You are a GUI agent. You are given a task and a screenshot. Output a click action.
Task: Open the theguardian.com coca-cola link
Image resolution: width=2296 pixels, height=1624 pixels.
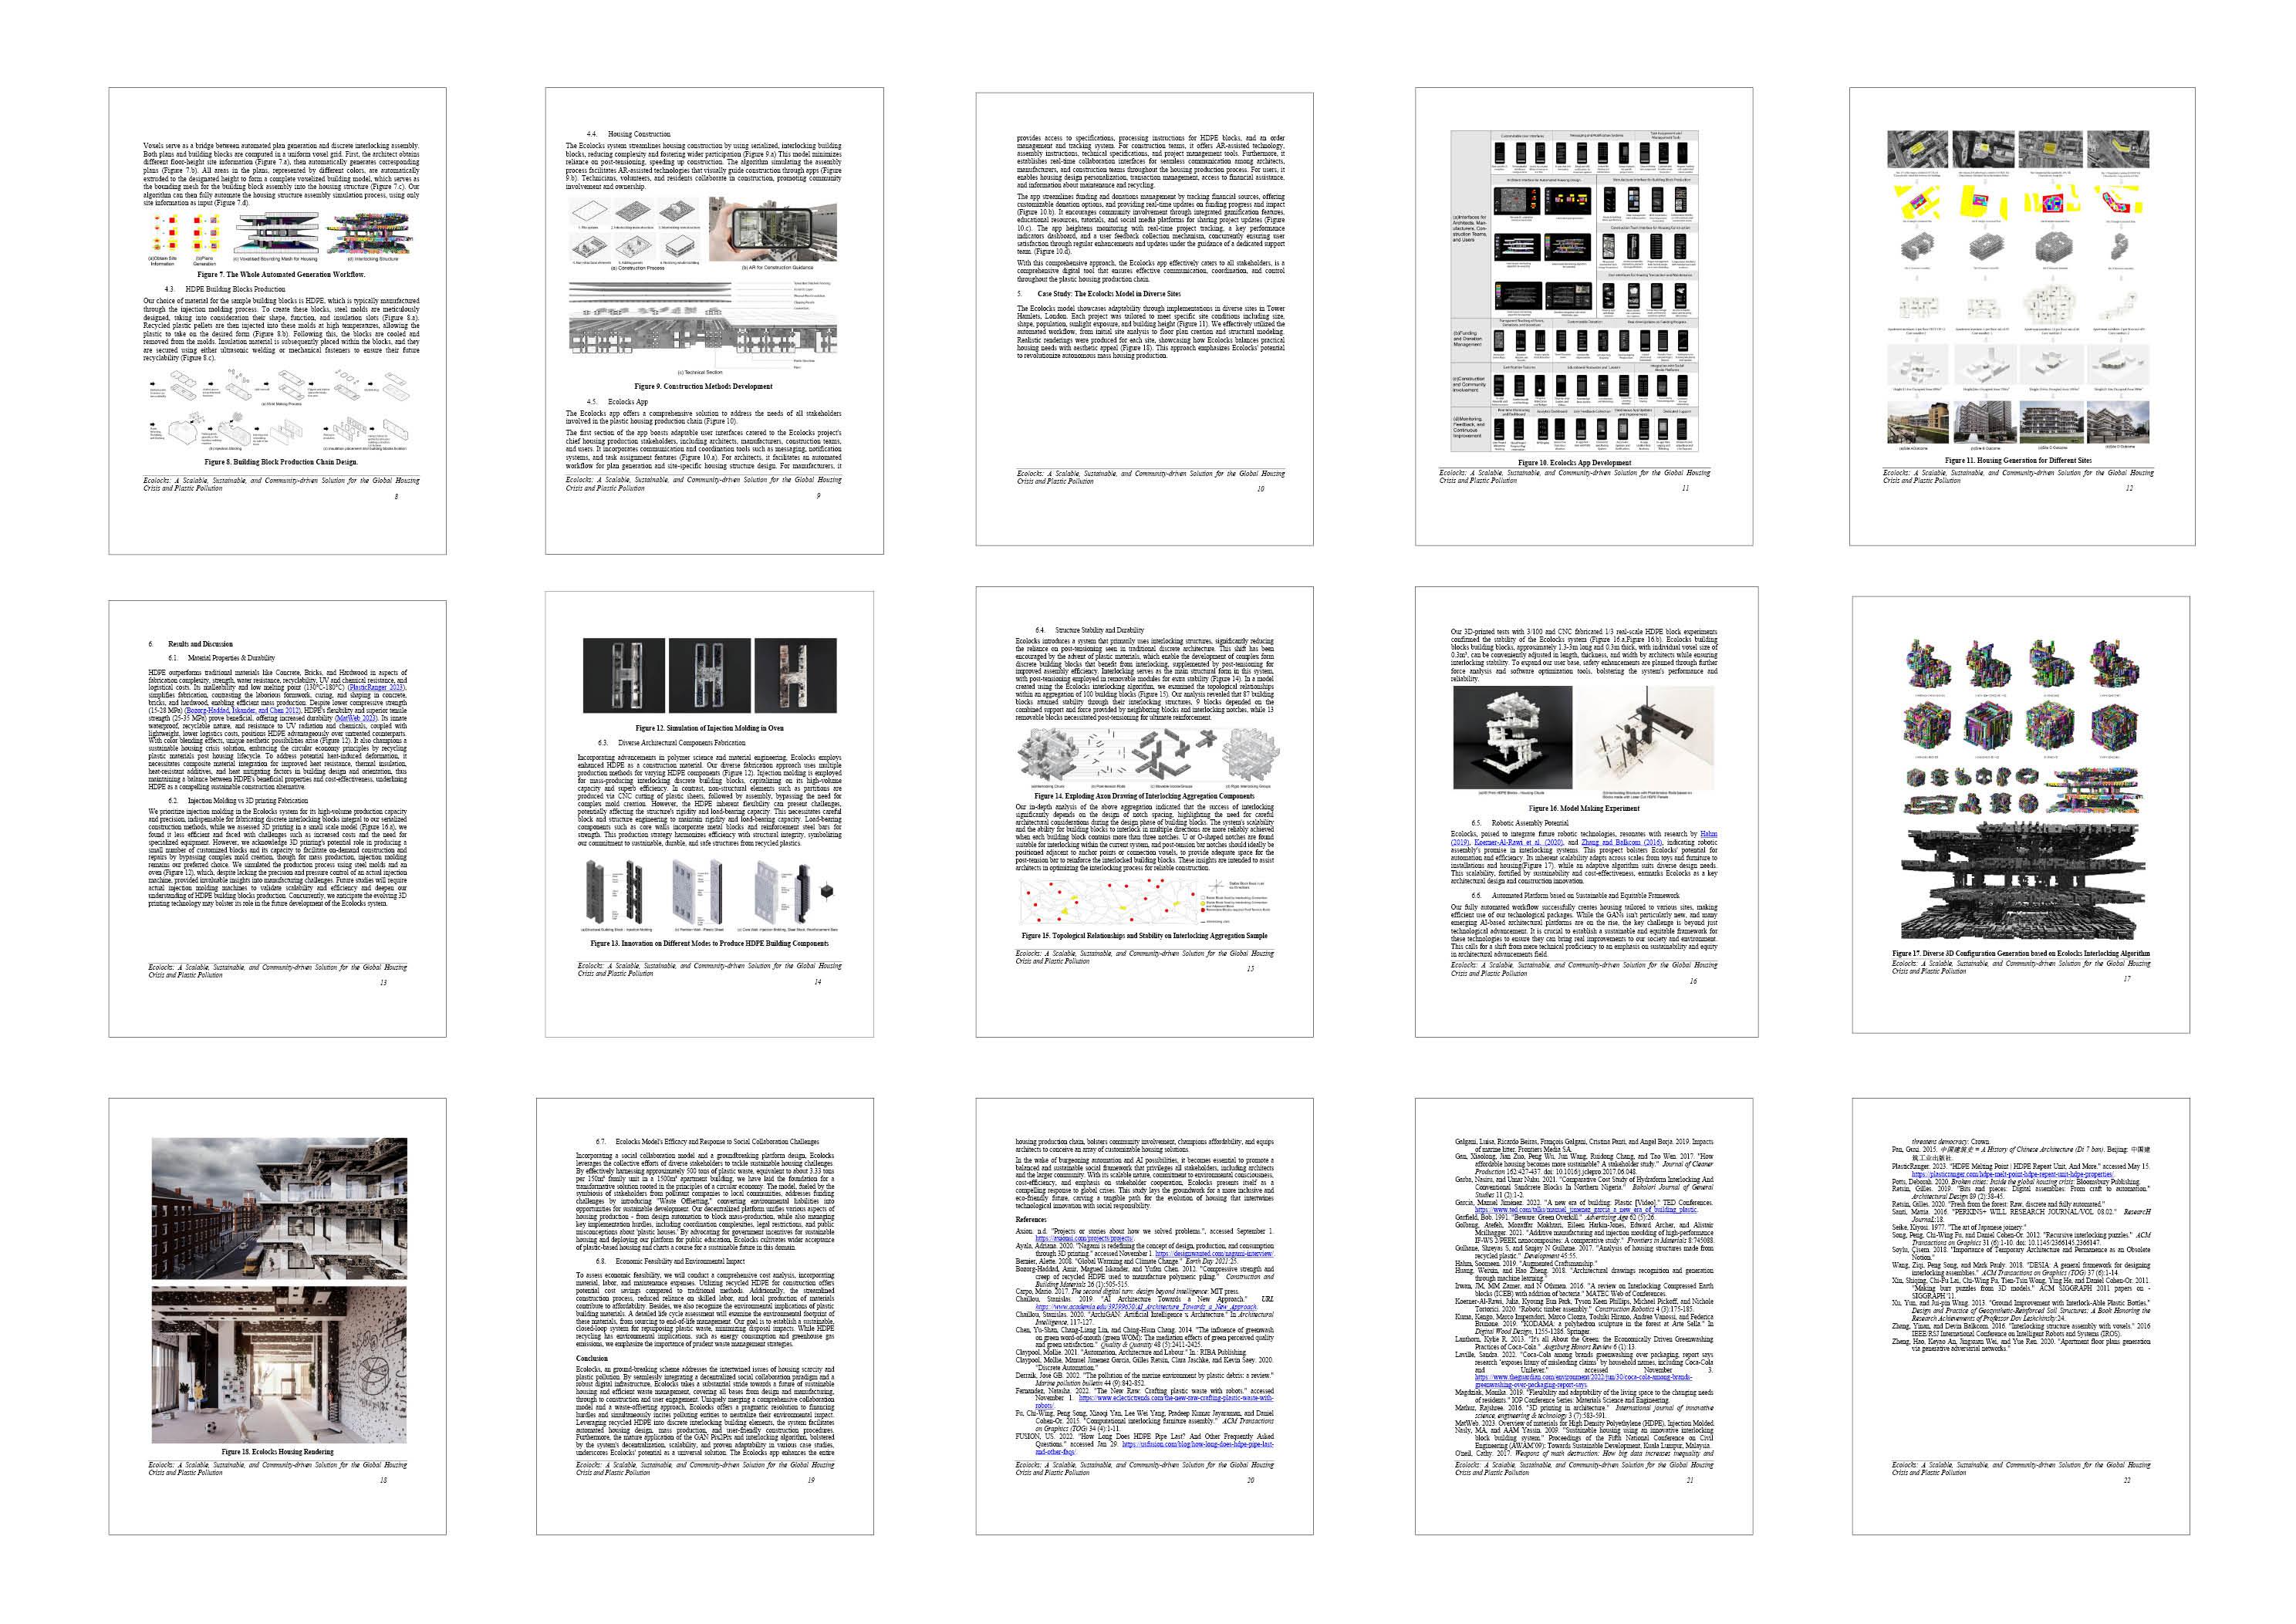[1583, 1378]
